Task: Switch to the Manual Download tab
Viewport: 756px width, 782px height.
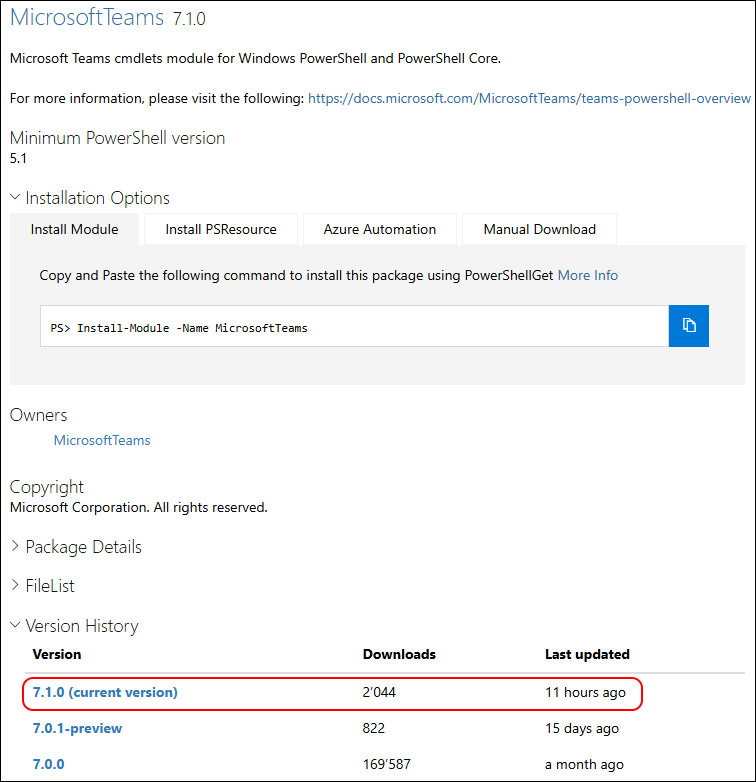Action: (x=540, y=229)
